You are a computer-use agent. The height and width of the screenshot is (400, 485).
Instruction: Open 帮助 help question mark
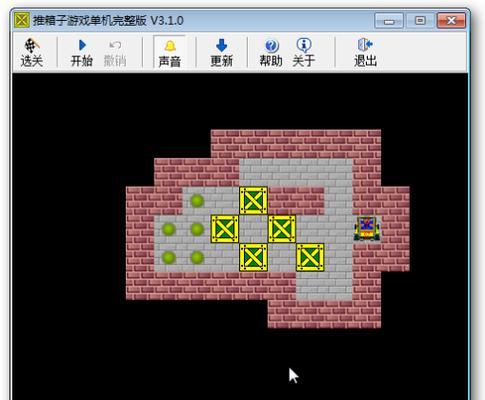coord(271,53)
